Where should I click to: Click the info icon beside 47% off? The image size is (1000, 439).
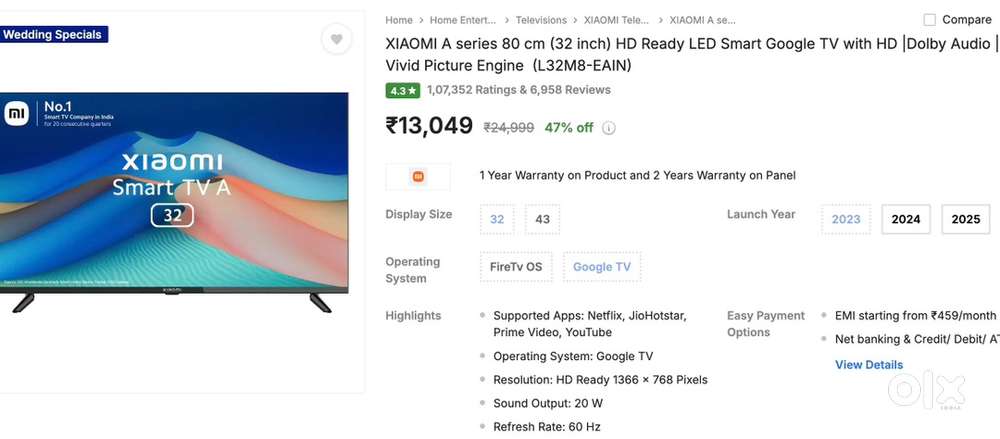click(x=609, y=128)
